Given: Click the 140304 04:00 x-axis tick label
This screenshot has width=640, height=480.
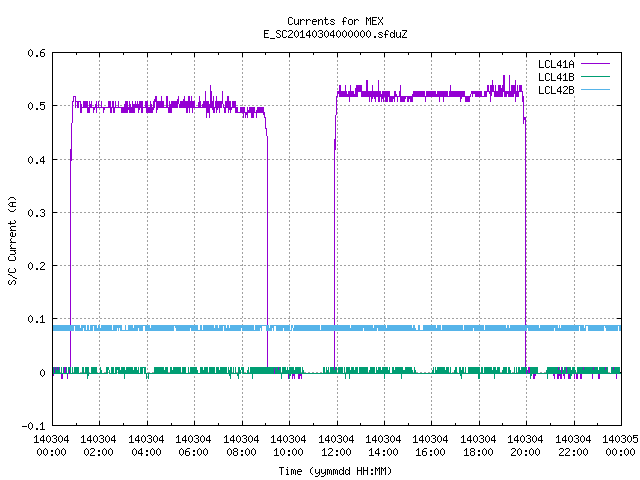Looking at the screenshot, I should click(x=146, y=446).
